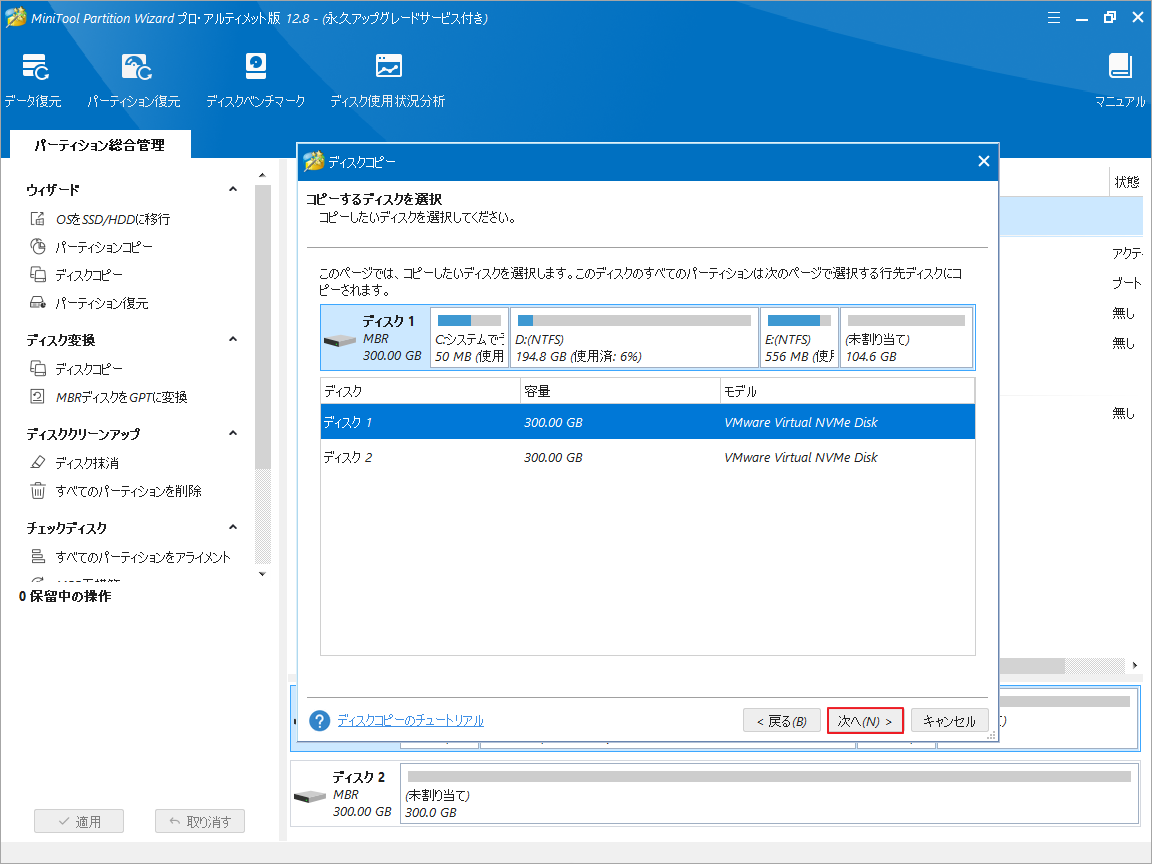
Task: Click パーティション復元 icon in sidebar
Action: (37, 302)
